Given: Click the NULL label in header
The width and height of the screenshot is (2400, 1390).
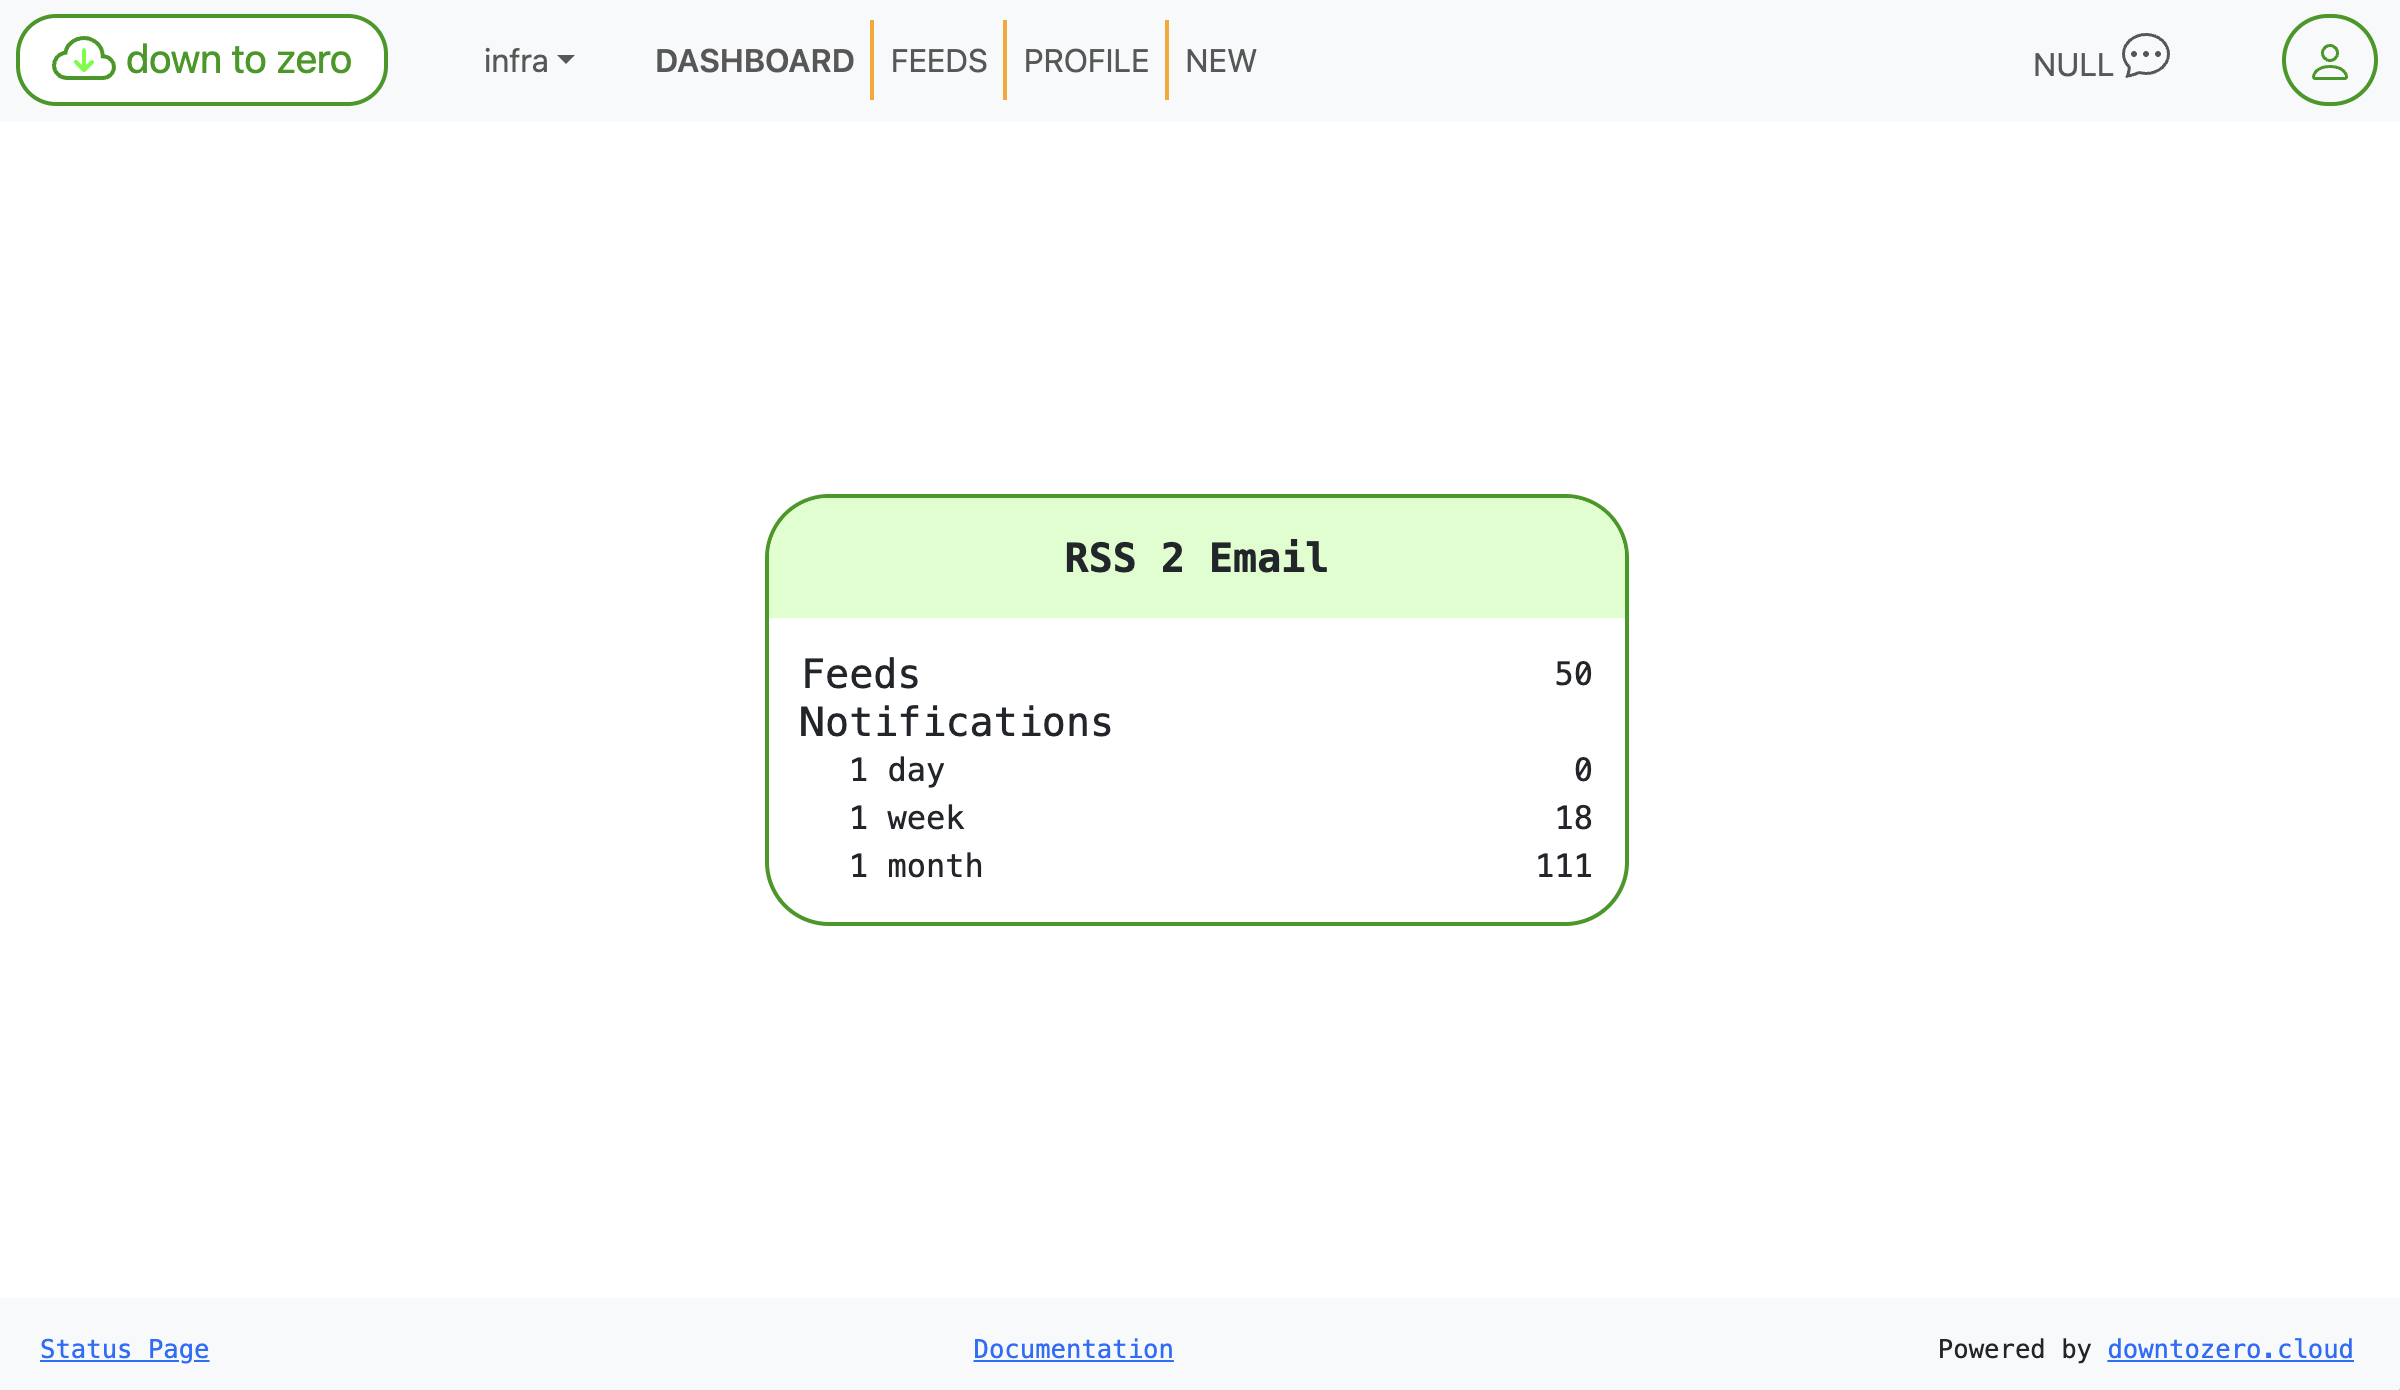Looking at the screenshot, I should pos(2072,65).
